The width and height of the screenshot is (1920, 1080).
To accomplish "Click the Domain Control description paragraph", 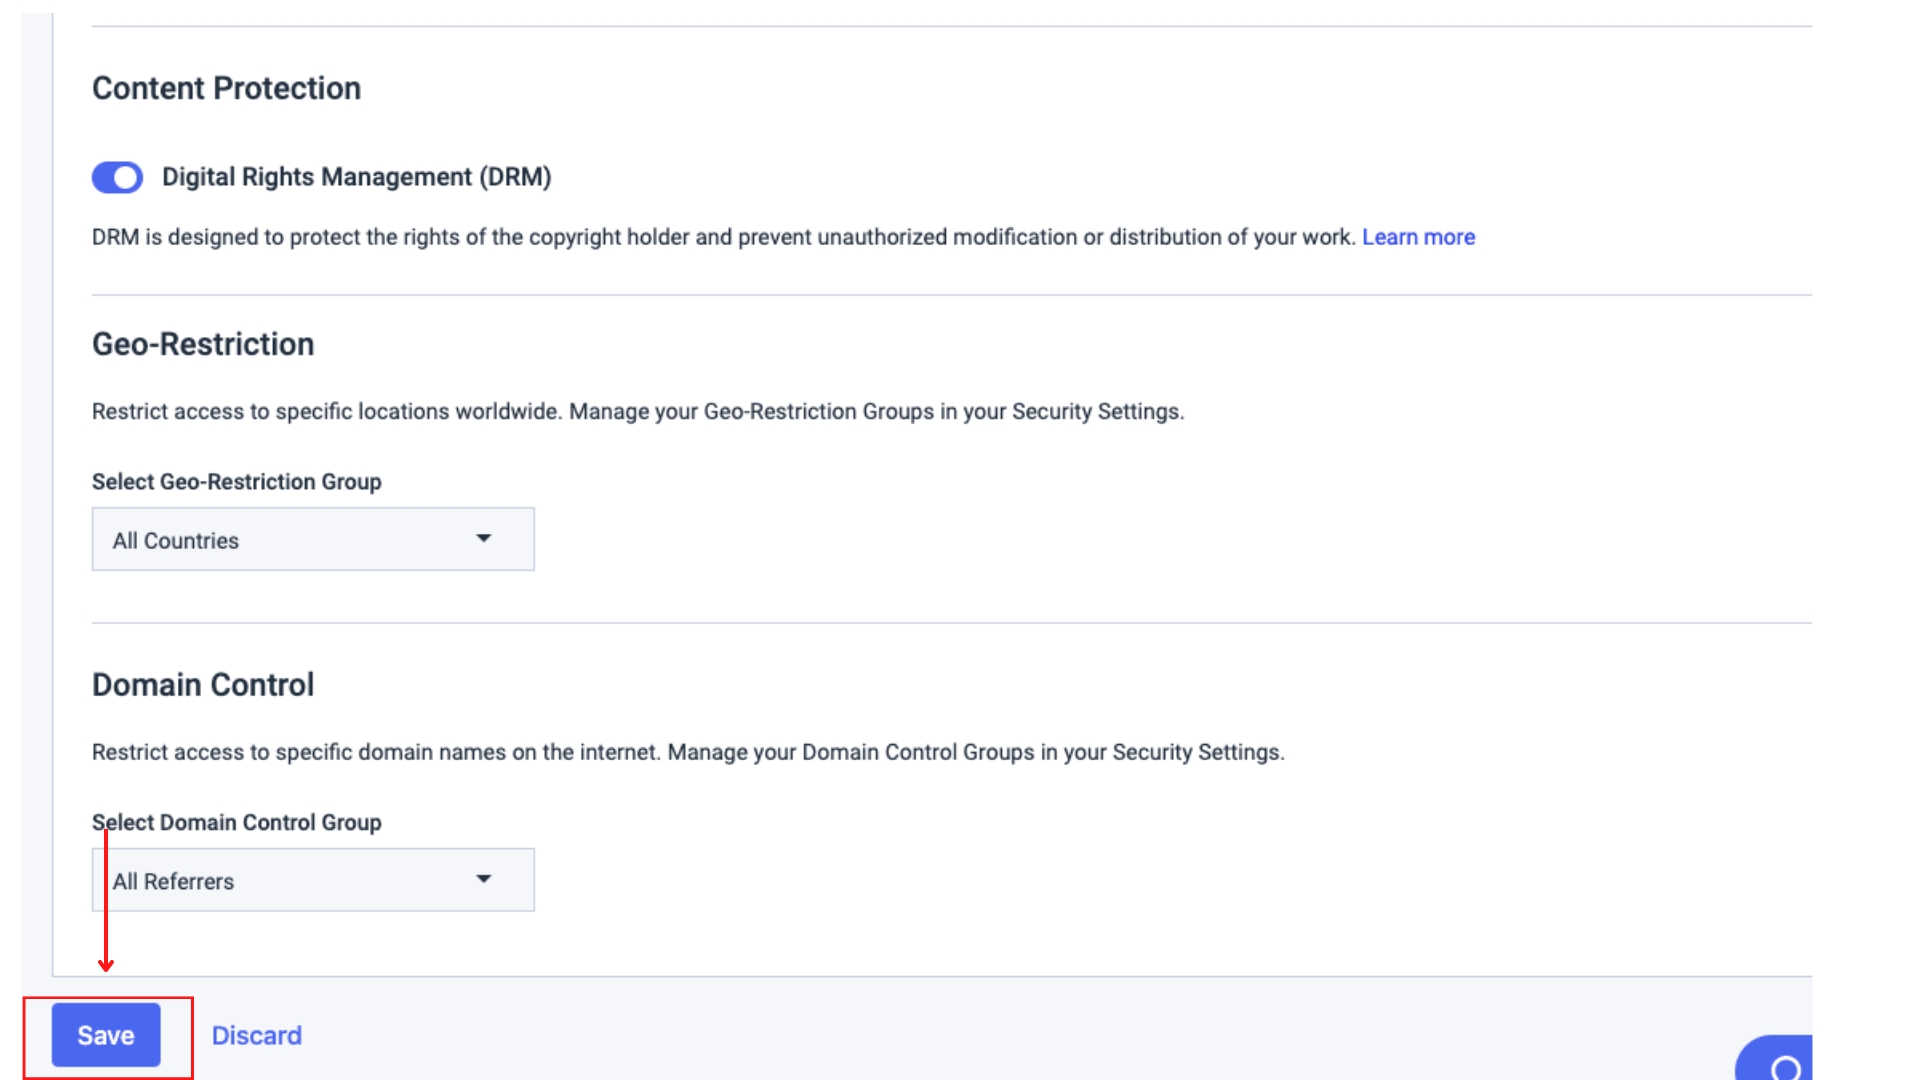I will pyautogui.click(x=687, y=752).
